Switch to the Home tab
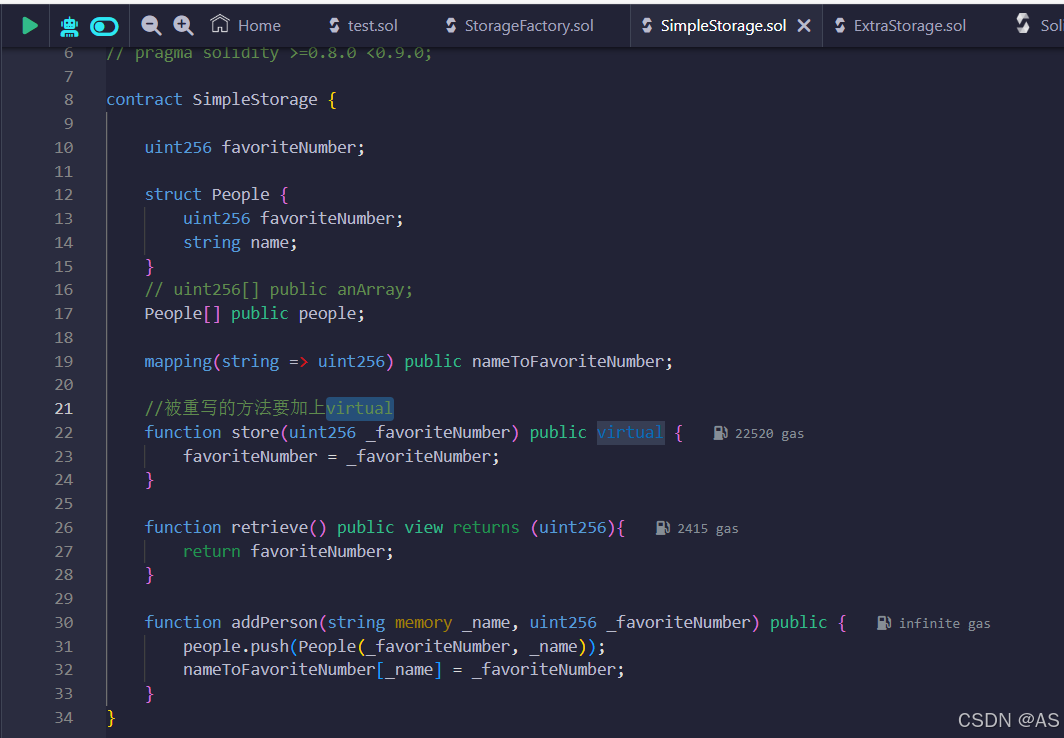Image resolution: width=1064 pixels, height=738 pixels. point(245,25)
